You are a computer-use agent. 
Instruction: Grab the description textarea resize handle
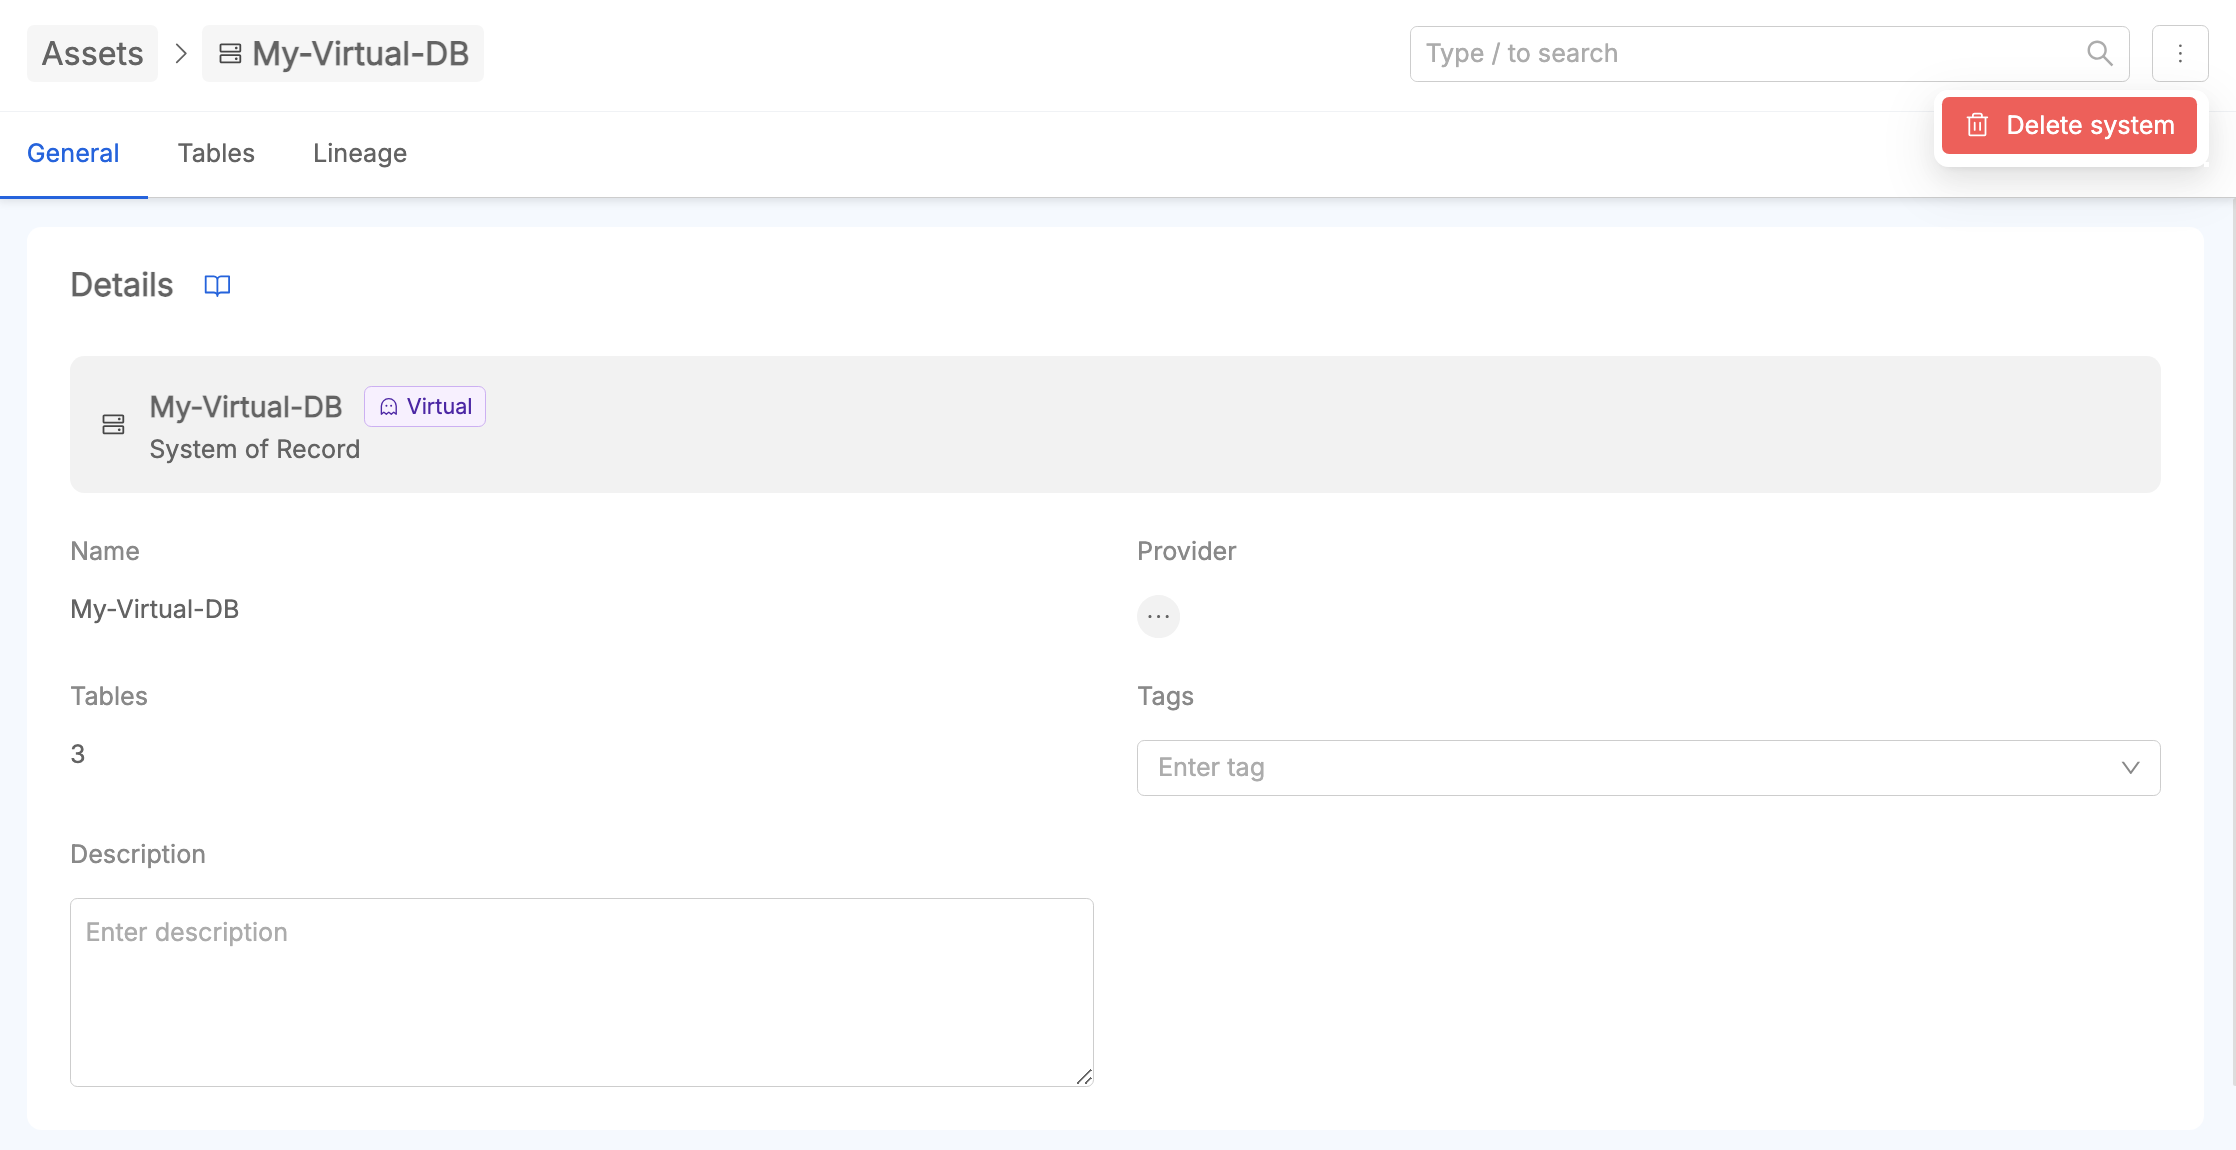click(1084, 1077)
